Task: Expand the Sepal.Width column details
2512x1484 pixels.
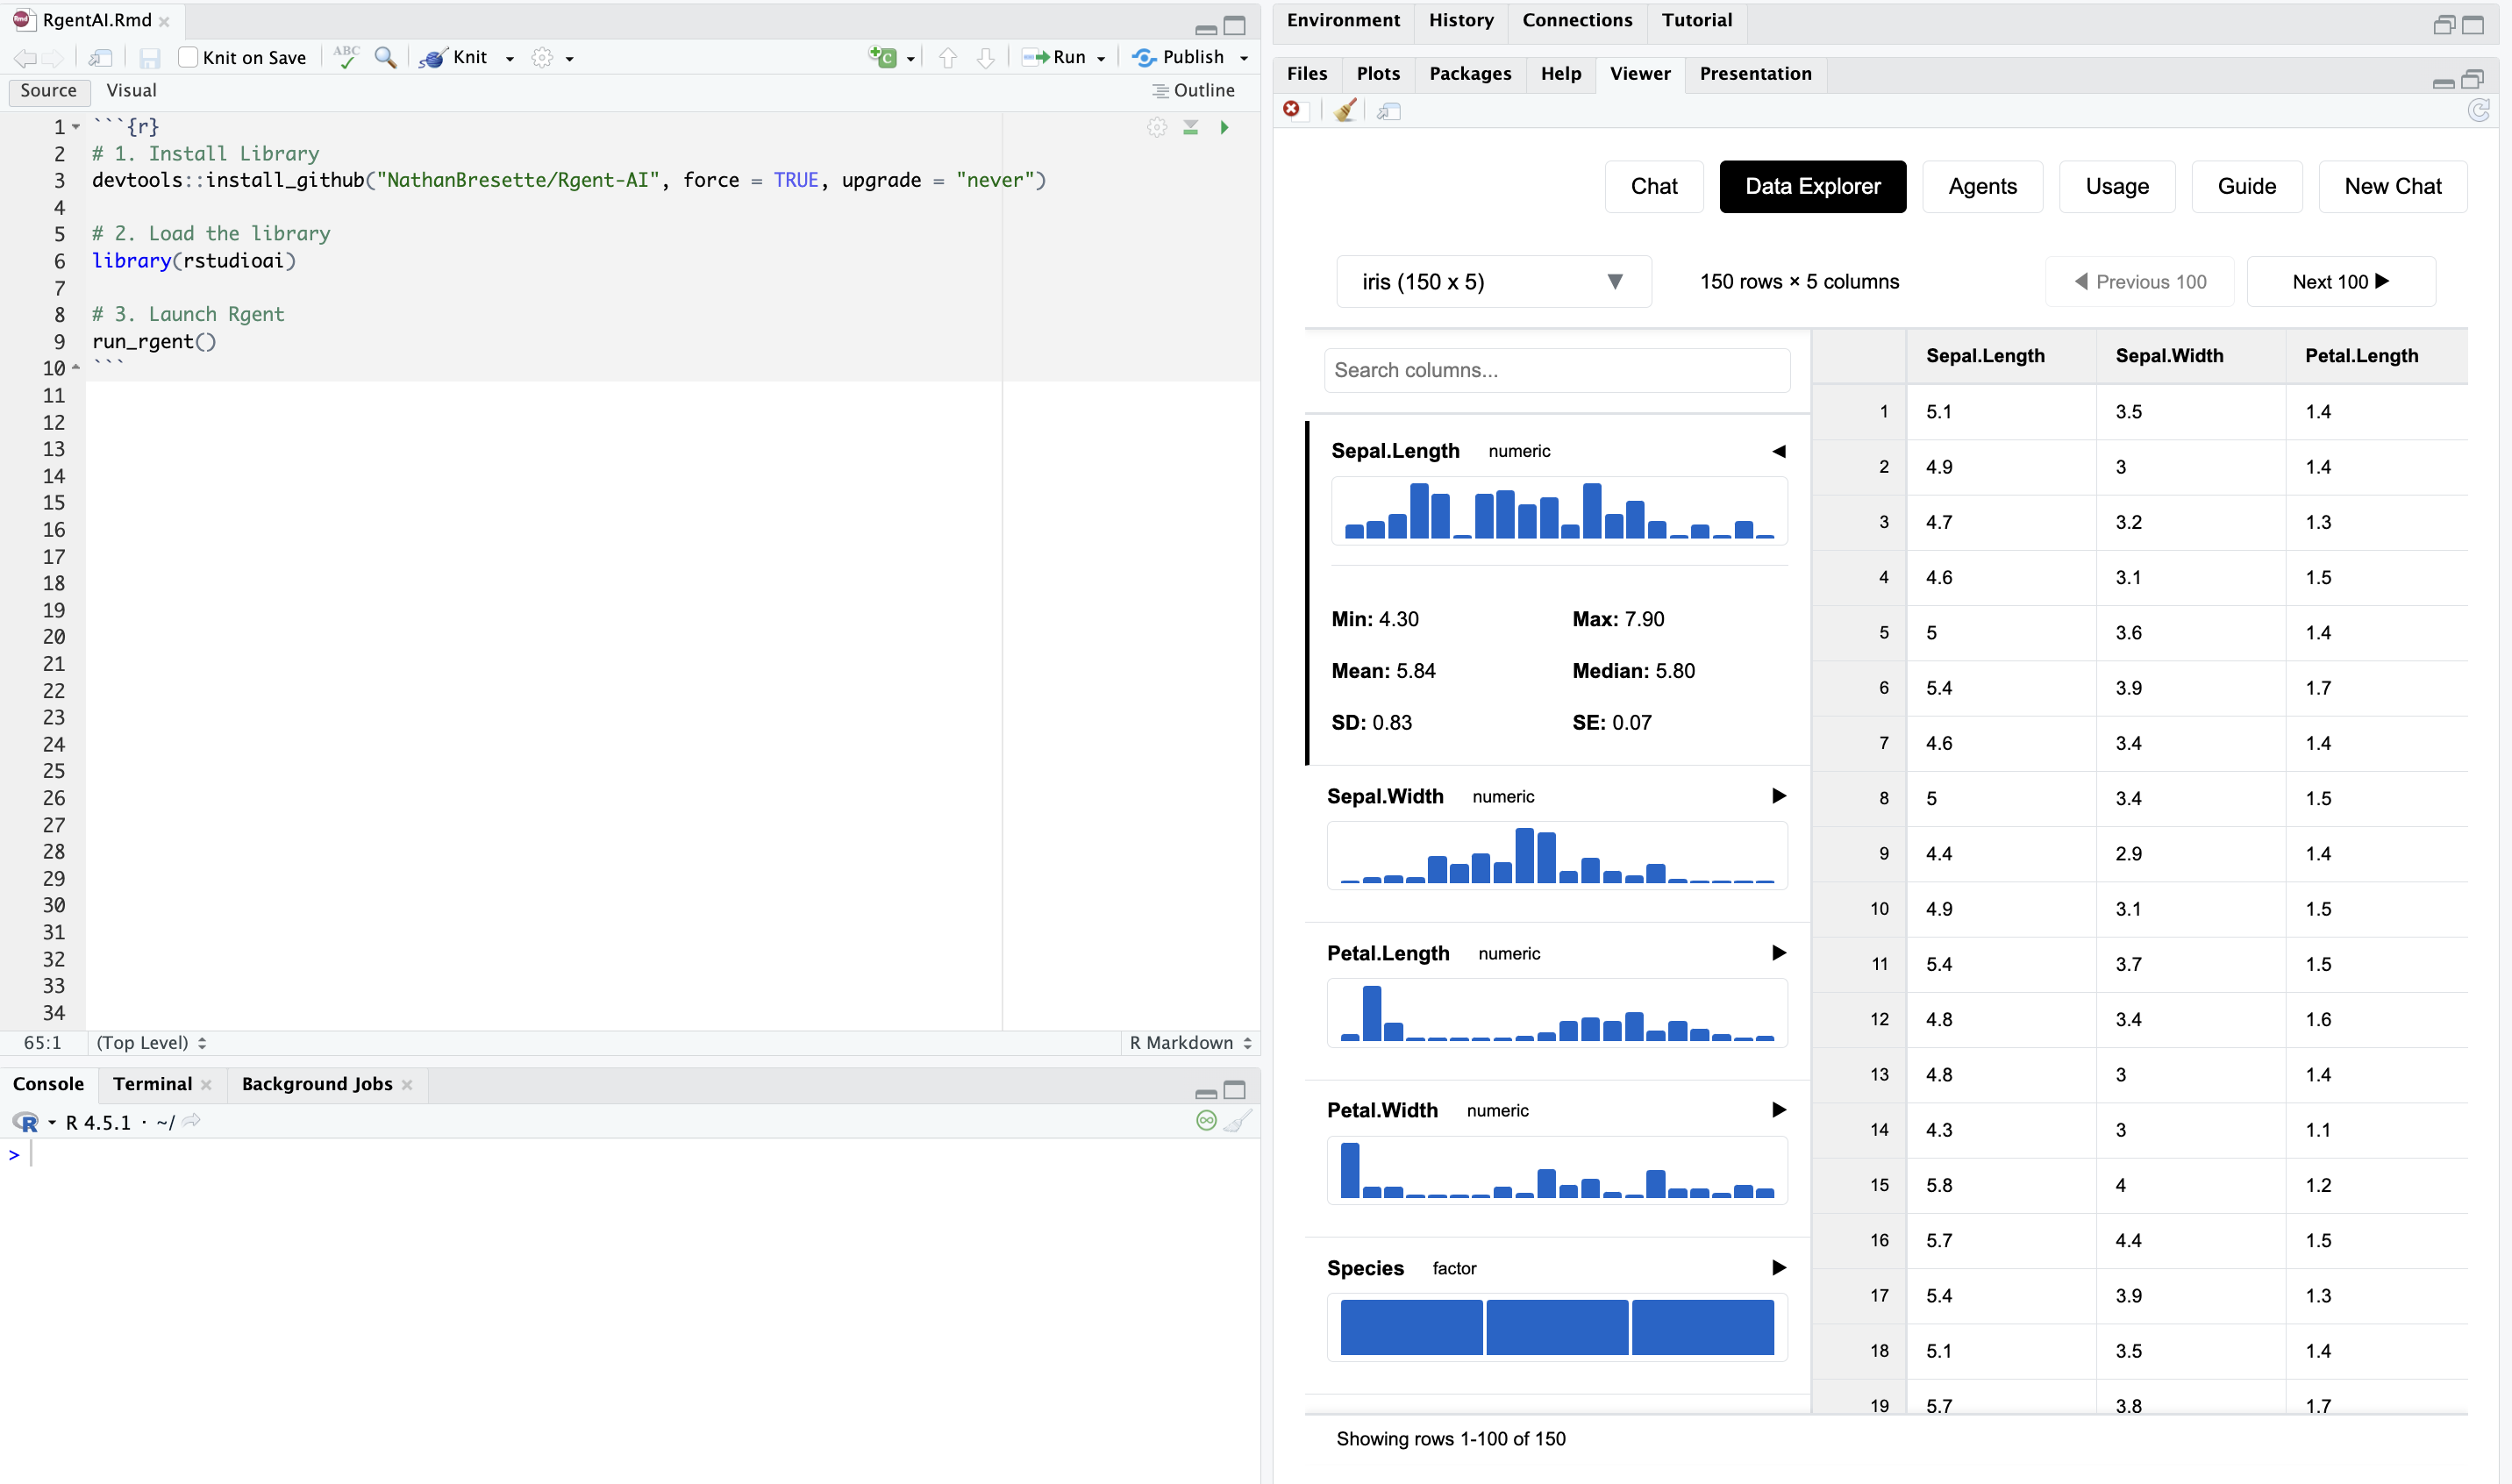Action: tap(1778, 796)
